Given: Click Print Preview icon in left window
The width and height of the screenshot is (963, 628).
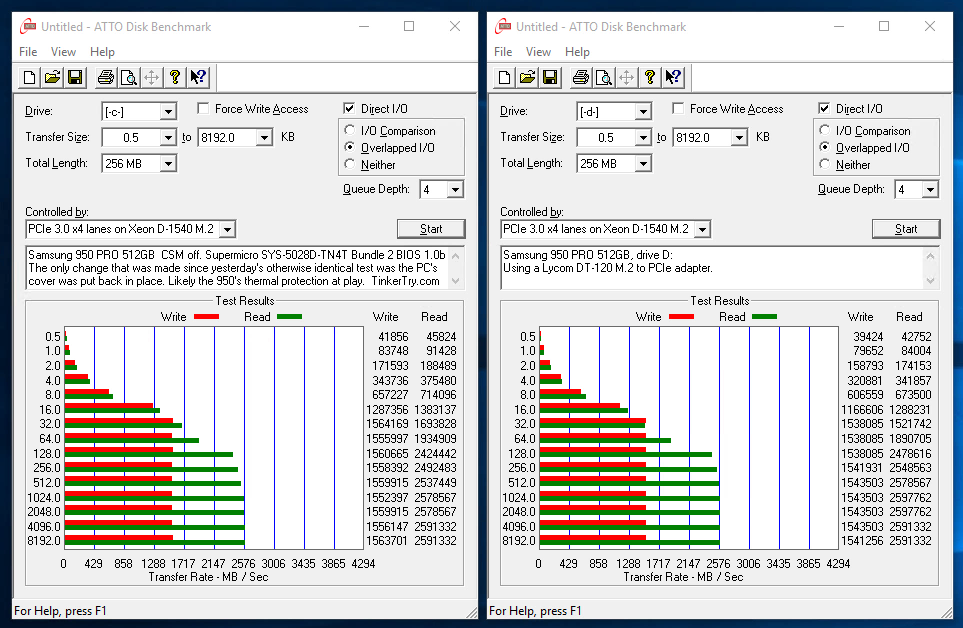Looking at the screenshot, I should click(x=128, y=77).
